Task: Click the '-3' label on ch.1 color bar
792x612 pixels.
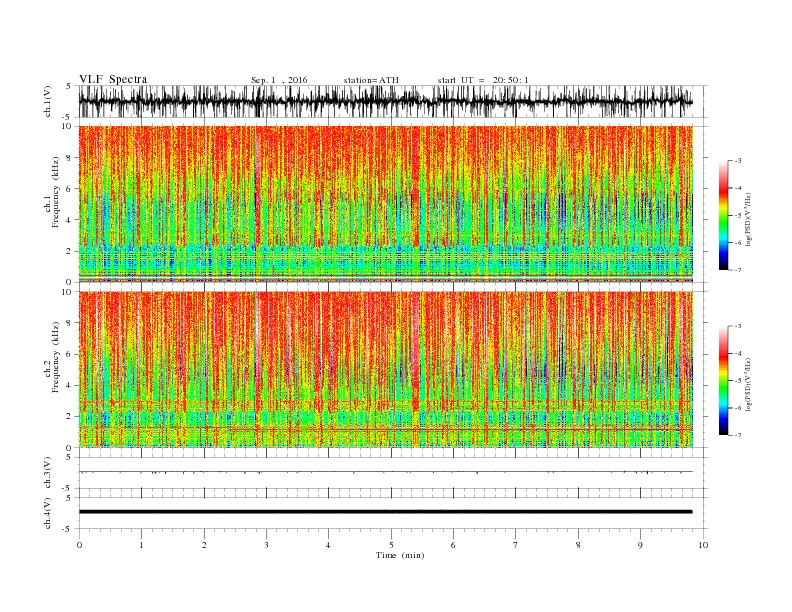Action: 738,161
